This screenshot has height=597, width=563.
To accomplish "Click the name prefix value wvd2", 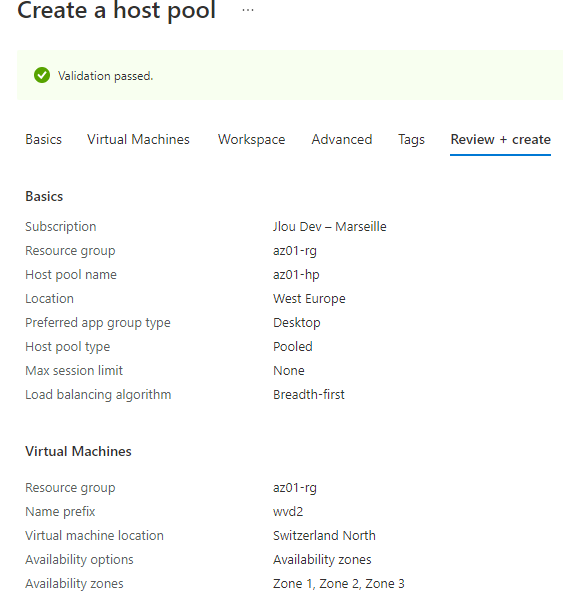I will click(x=288, y=511).
